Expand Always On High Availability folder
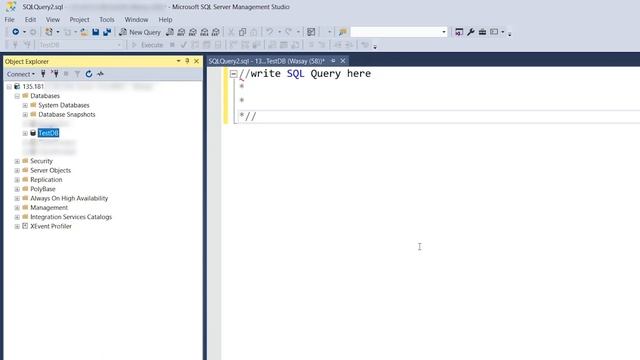 (x=17, y=198)
